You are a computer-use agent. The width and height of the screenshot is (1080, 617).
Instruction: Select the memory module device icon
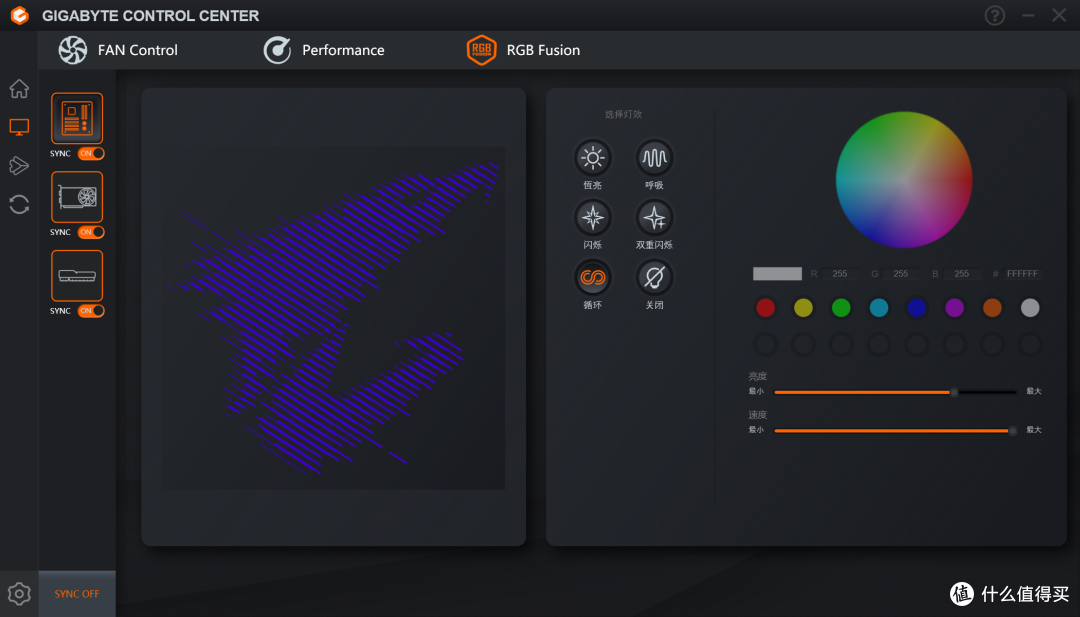(x=77, y=275)
